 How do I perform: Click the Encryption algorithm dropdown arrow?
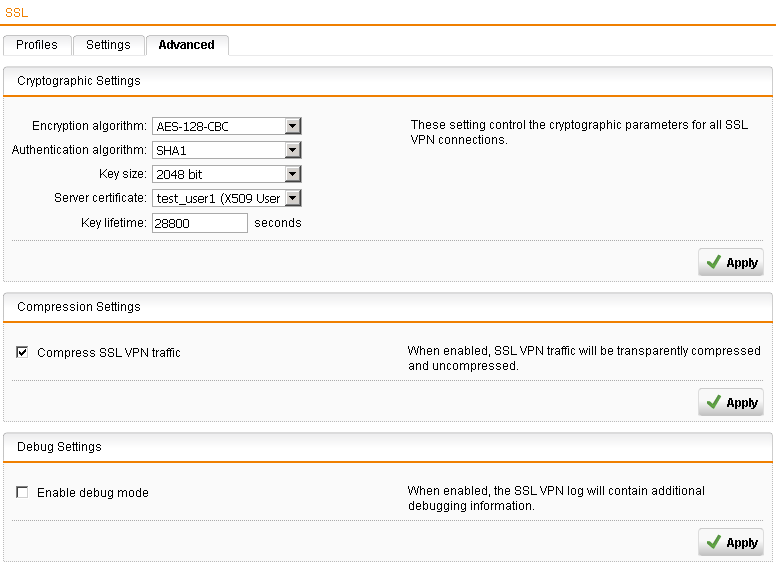(293, 126)
